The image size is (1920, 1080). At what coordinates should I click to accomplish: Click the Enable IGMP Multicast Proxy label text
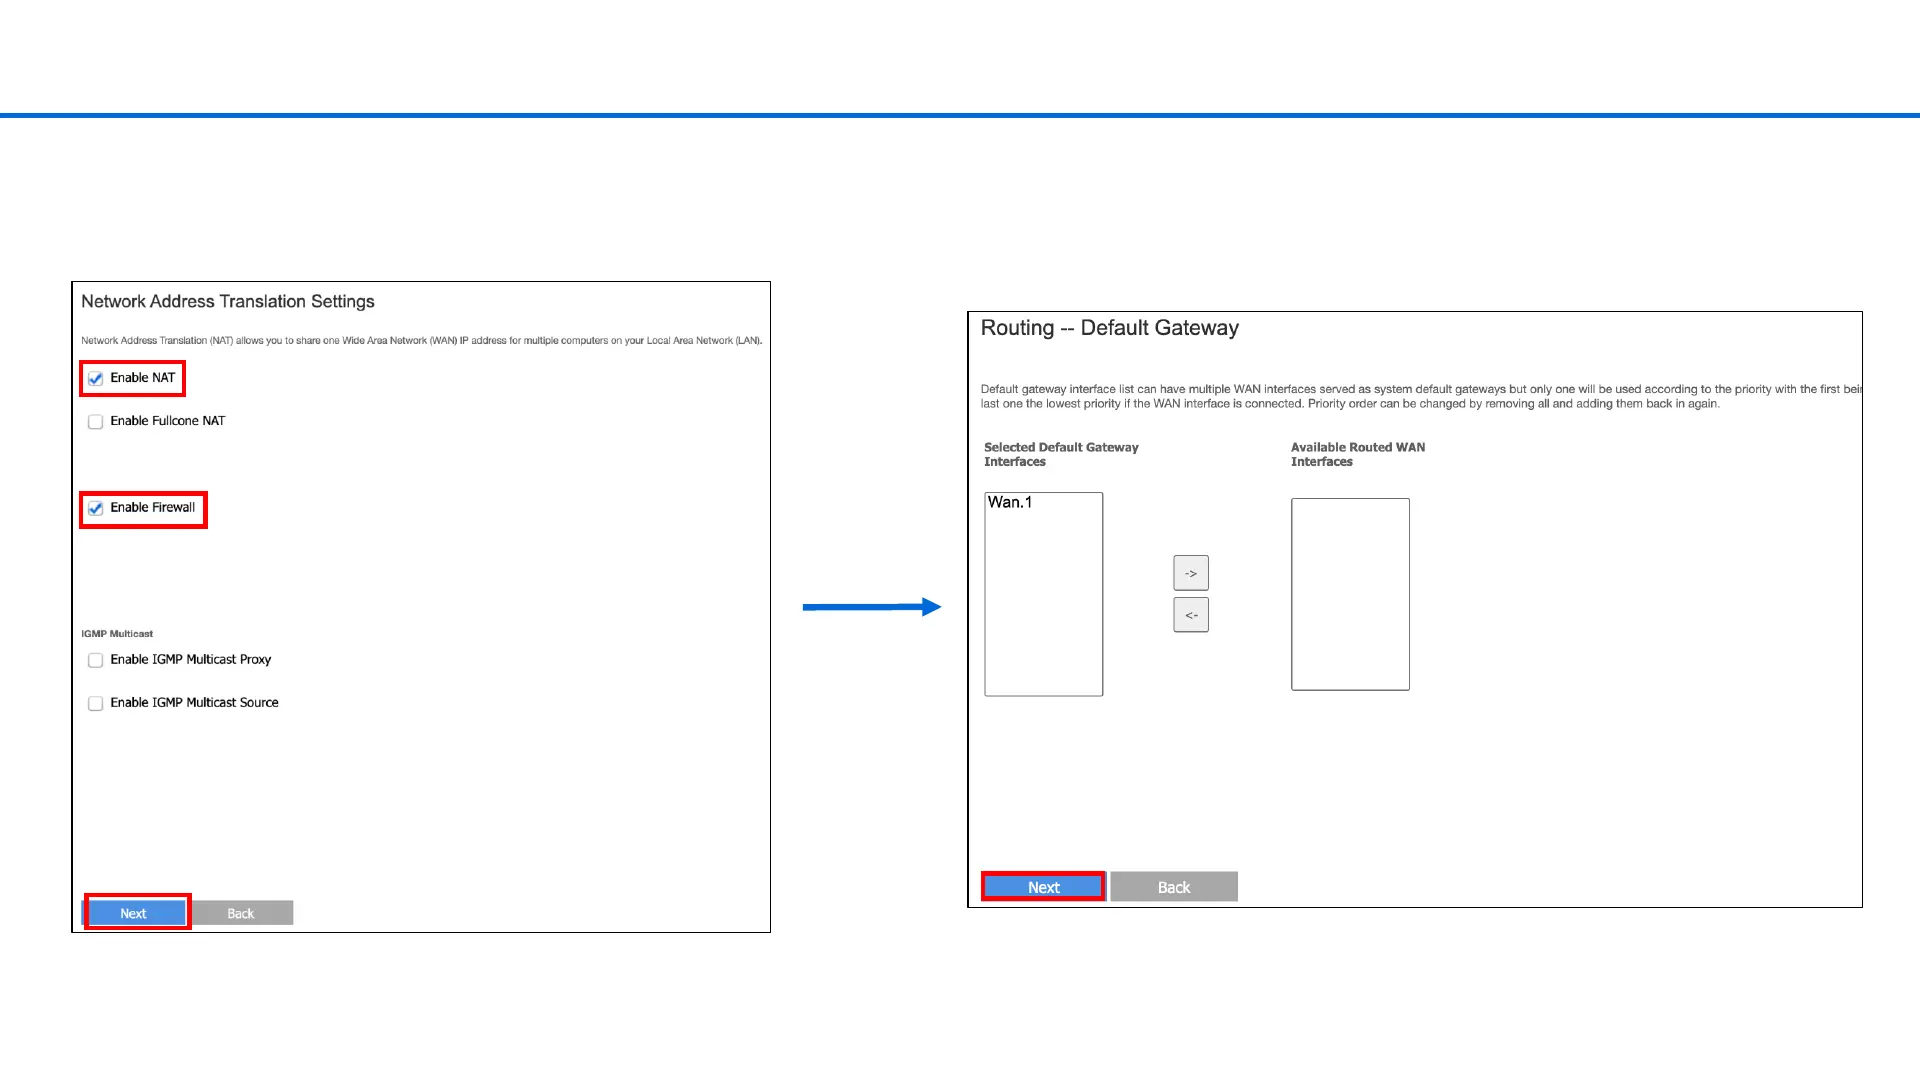pos(191,660)
